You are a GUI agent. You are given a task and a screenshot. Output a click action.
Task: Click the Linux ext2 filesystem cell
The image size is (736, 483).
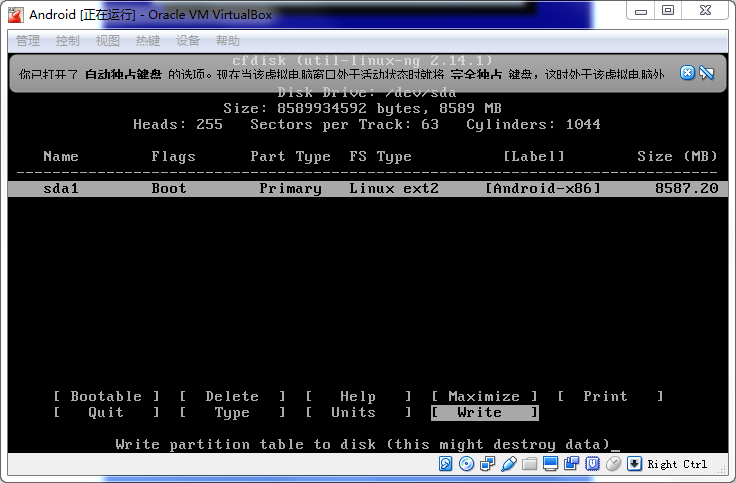(x=394, y=189)
